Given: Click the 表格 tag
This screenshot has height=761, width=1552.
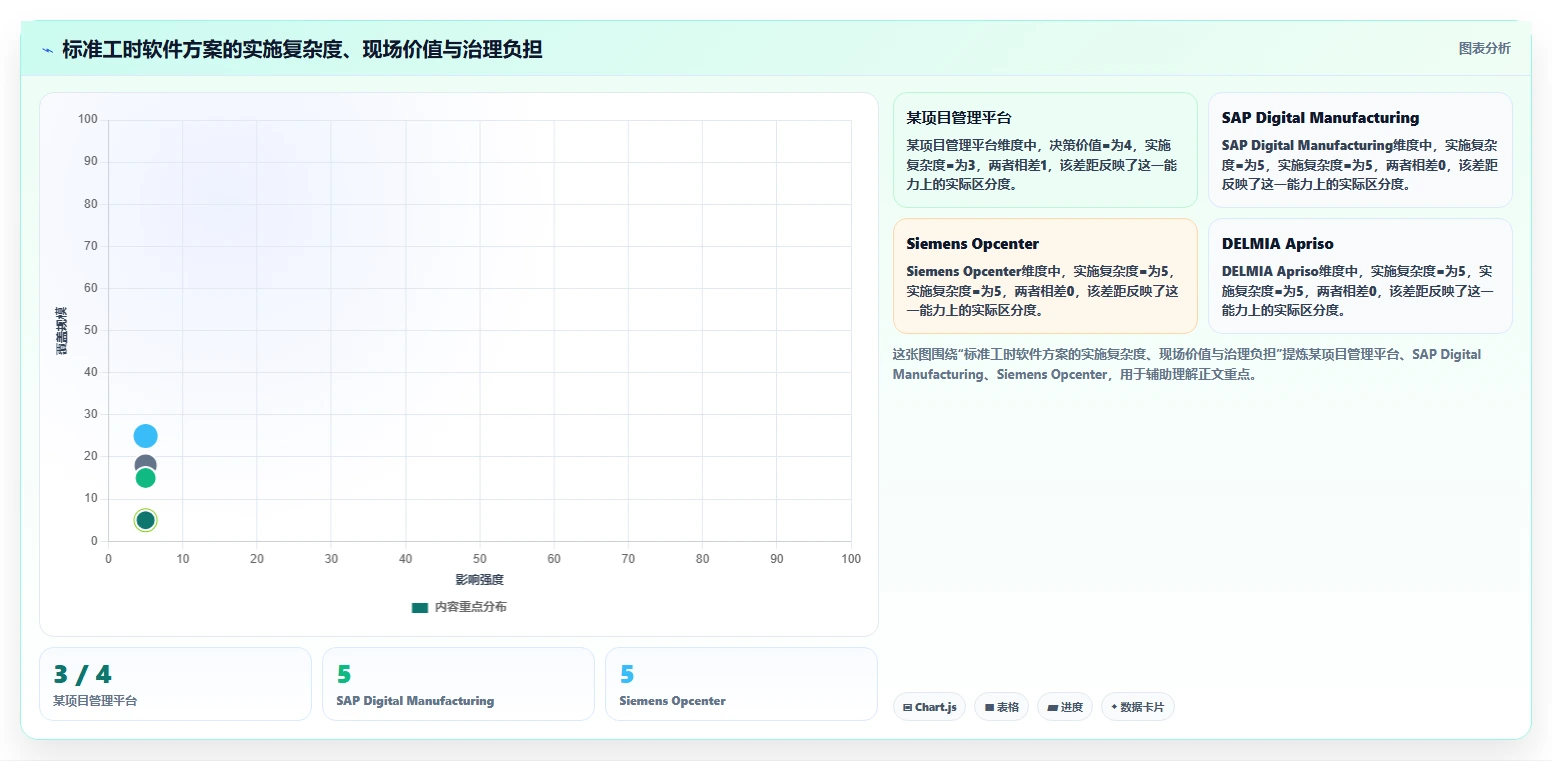Looking at the screenshot, I should coord(1001,707).
